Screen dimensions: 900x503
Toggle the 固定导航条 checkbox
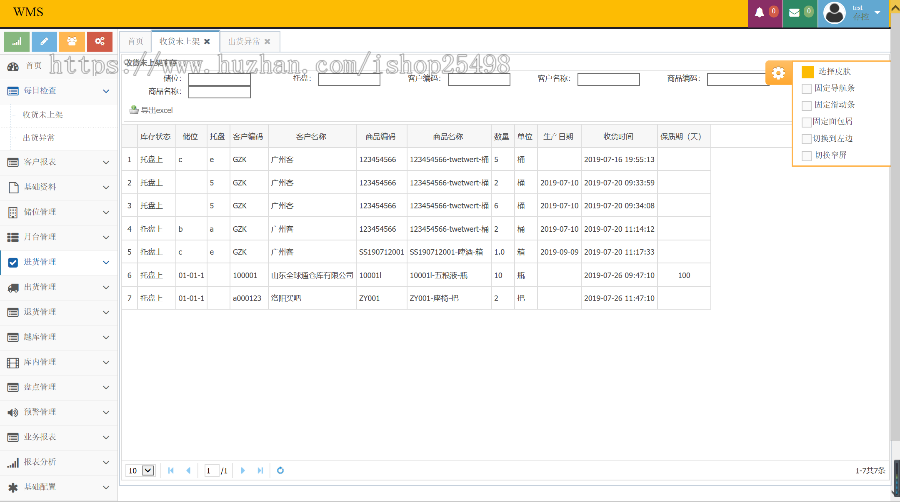click(x=807, y=88)
